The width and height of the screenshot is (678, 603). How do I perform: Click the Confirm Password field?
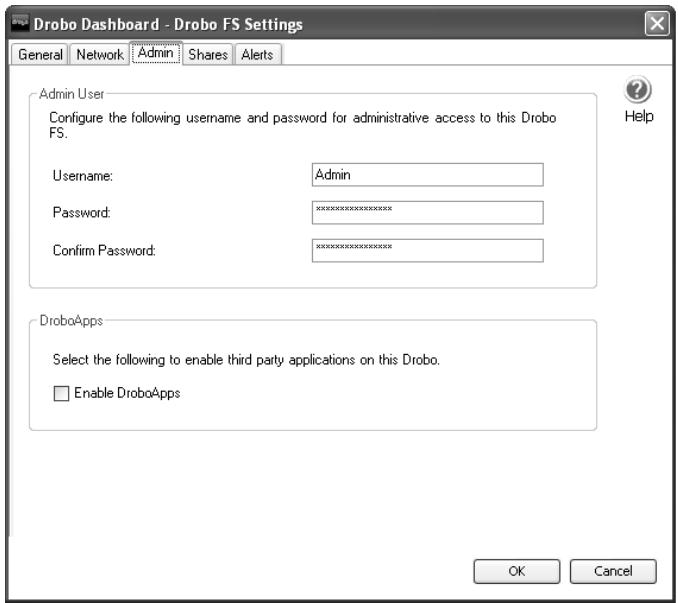(x=428, y=250)
